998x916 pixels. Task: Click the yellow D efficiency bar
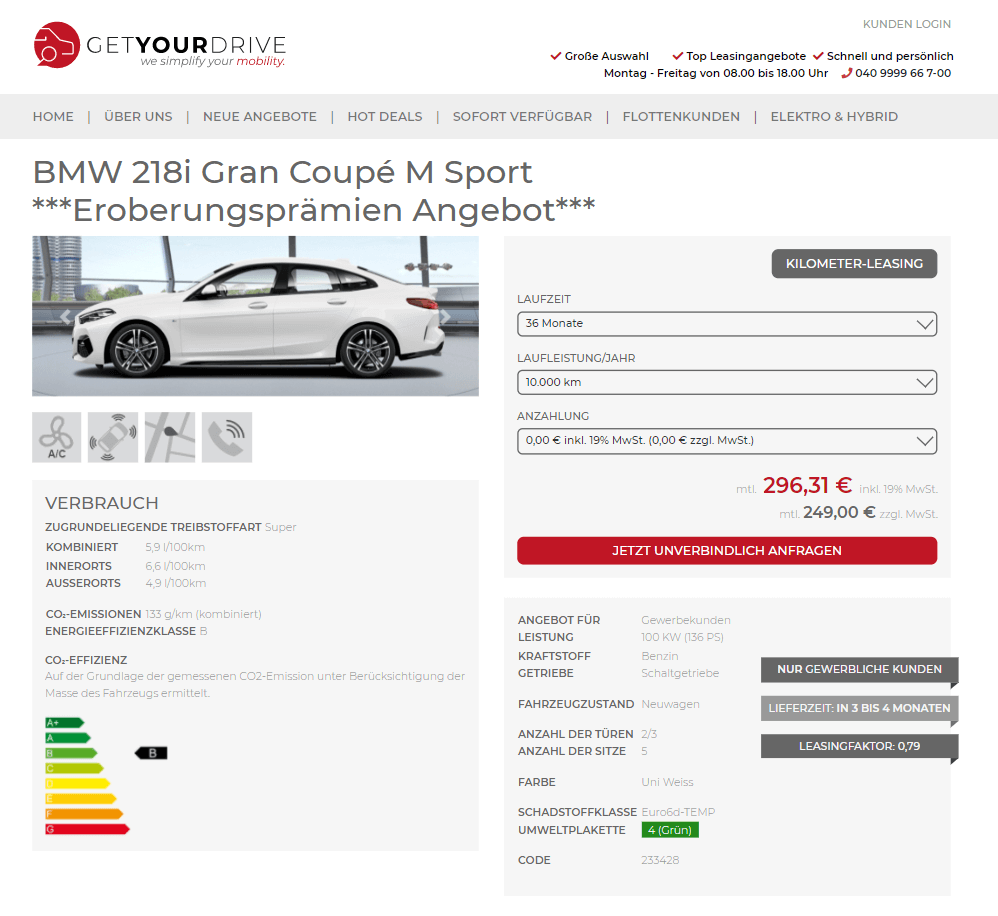click(x=78, y=783)
